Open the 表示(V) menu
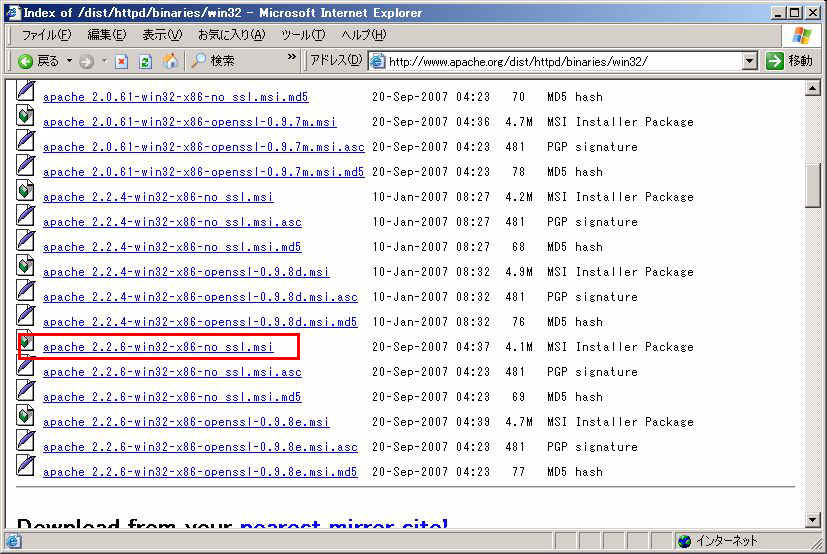Image resolution: width=827 pixels, height=554 pixels. 162,35
